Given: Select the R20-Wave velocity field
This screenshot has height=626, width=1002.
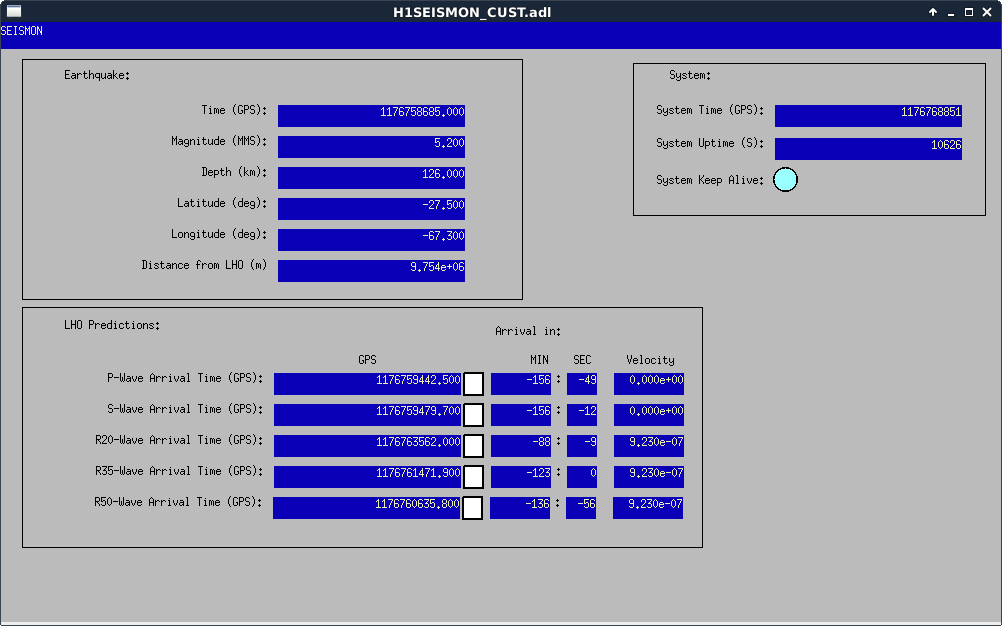Looking at the screenshot, I should [648, 445].
